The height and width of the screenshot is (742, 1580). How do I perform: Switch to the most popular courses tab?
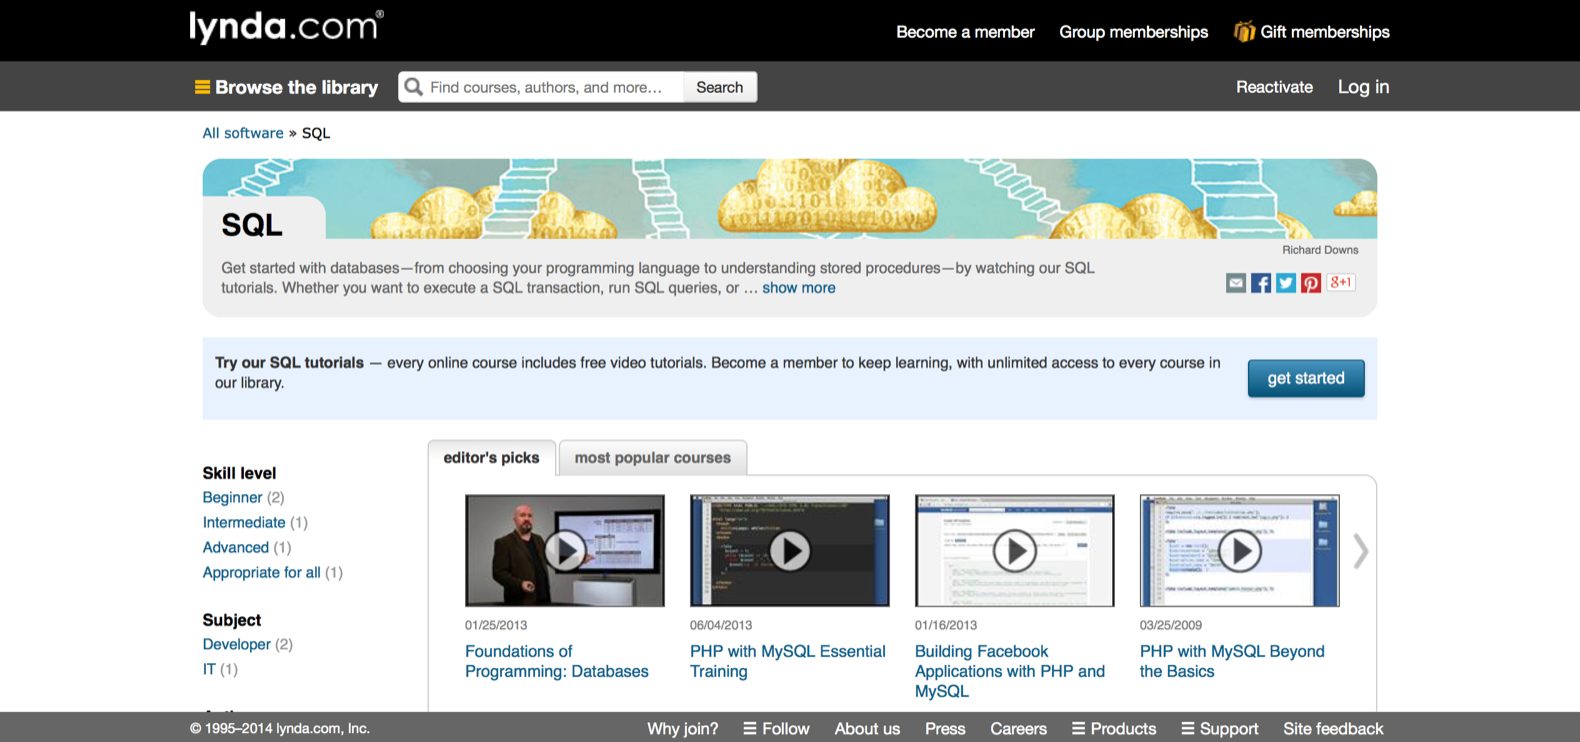tap(653, 458)
